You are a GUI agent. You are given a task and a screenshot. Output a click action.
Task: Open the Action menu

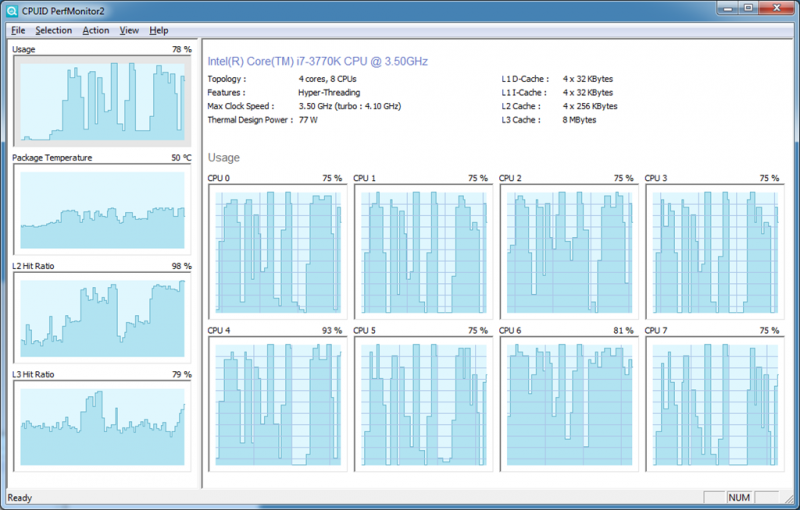pos(96,30)
